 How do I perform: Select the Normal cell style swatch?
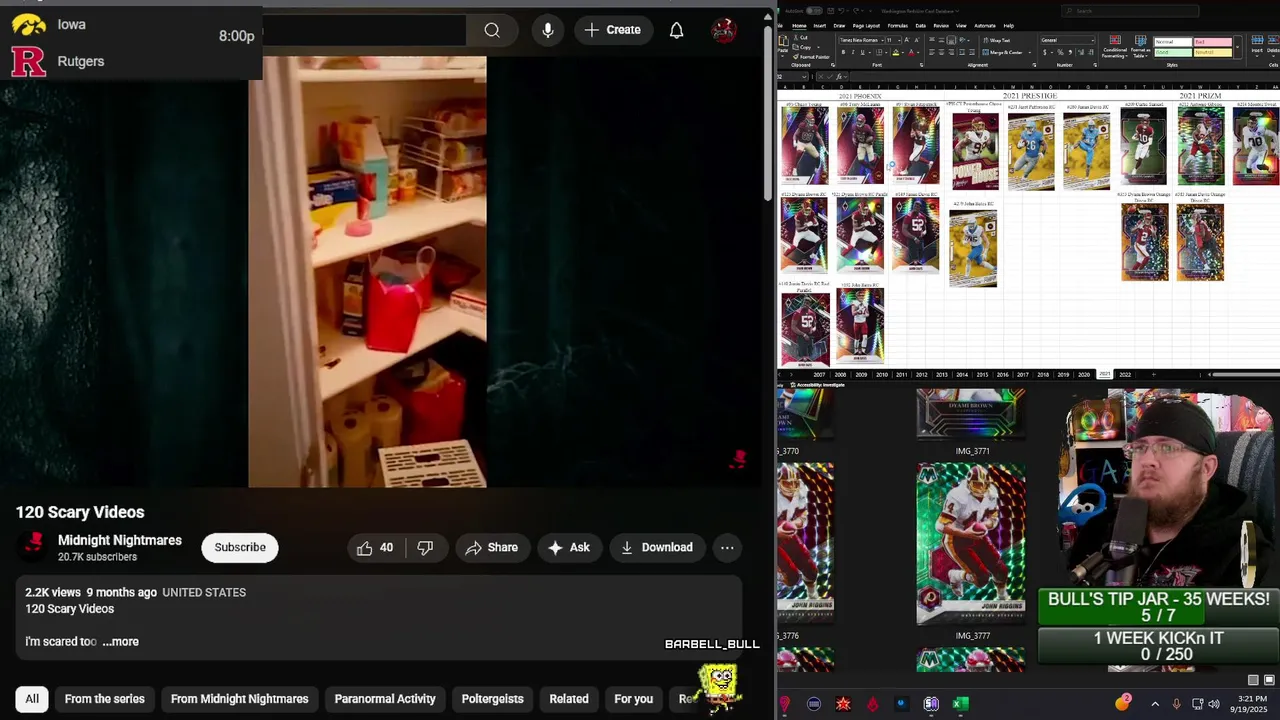(1173, 41)
